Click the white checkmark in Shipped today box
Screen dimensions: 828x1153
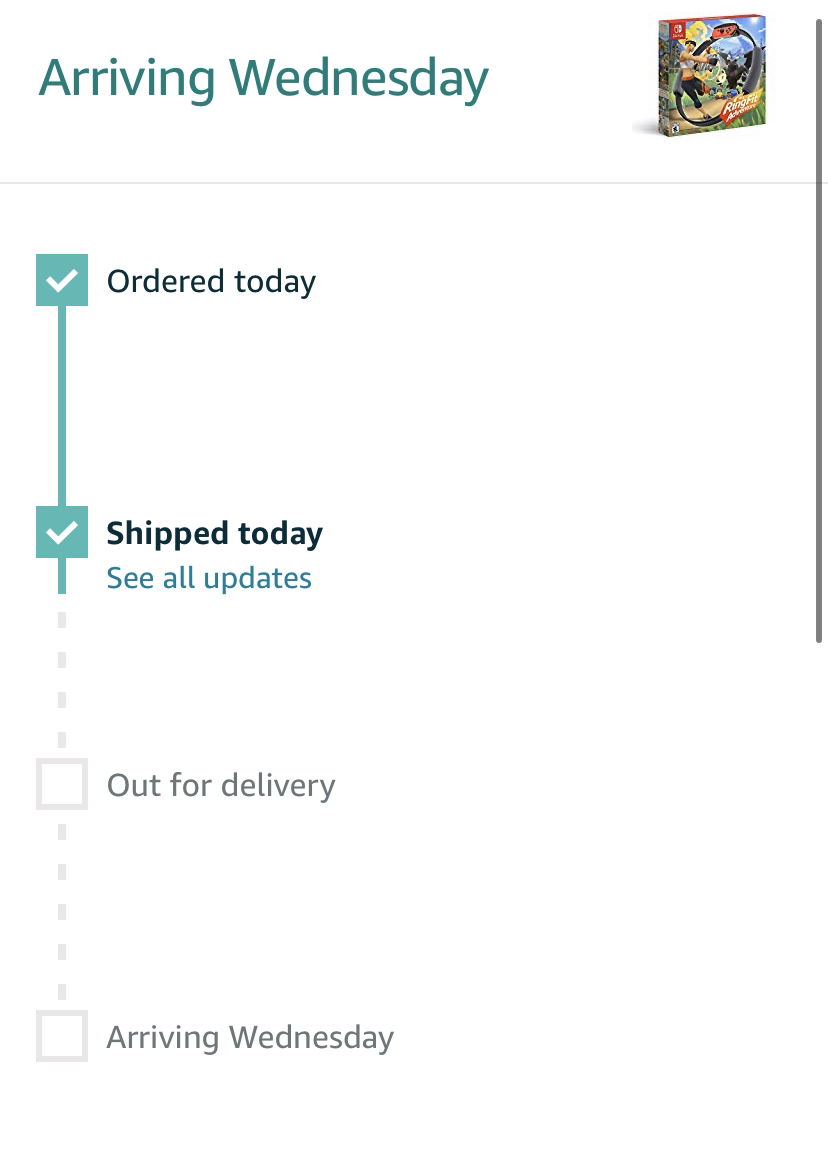(x=62, y=532)
